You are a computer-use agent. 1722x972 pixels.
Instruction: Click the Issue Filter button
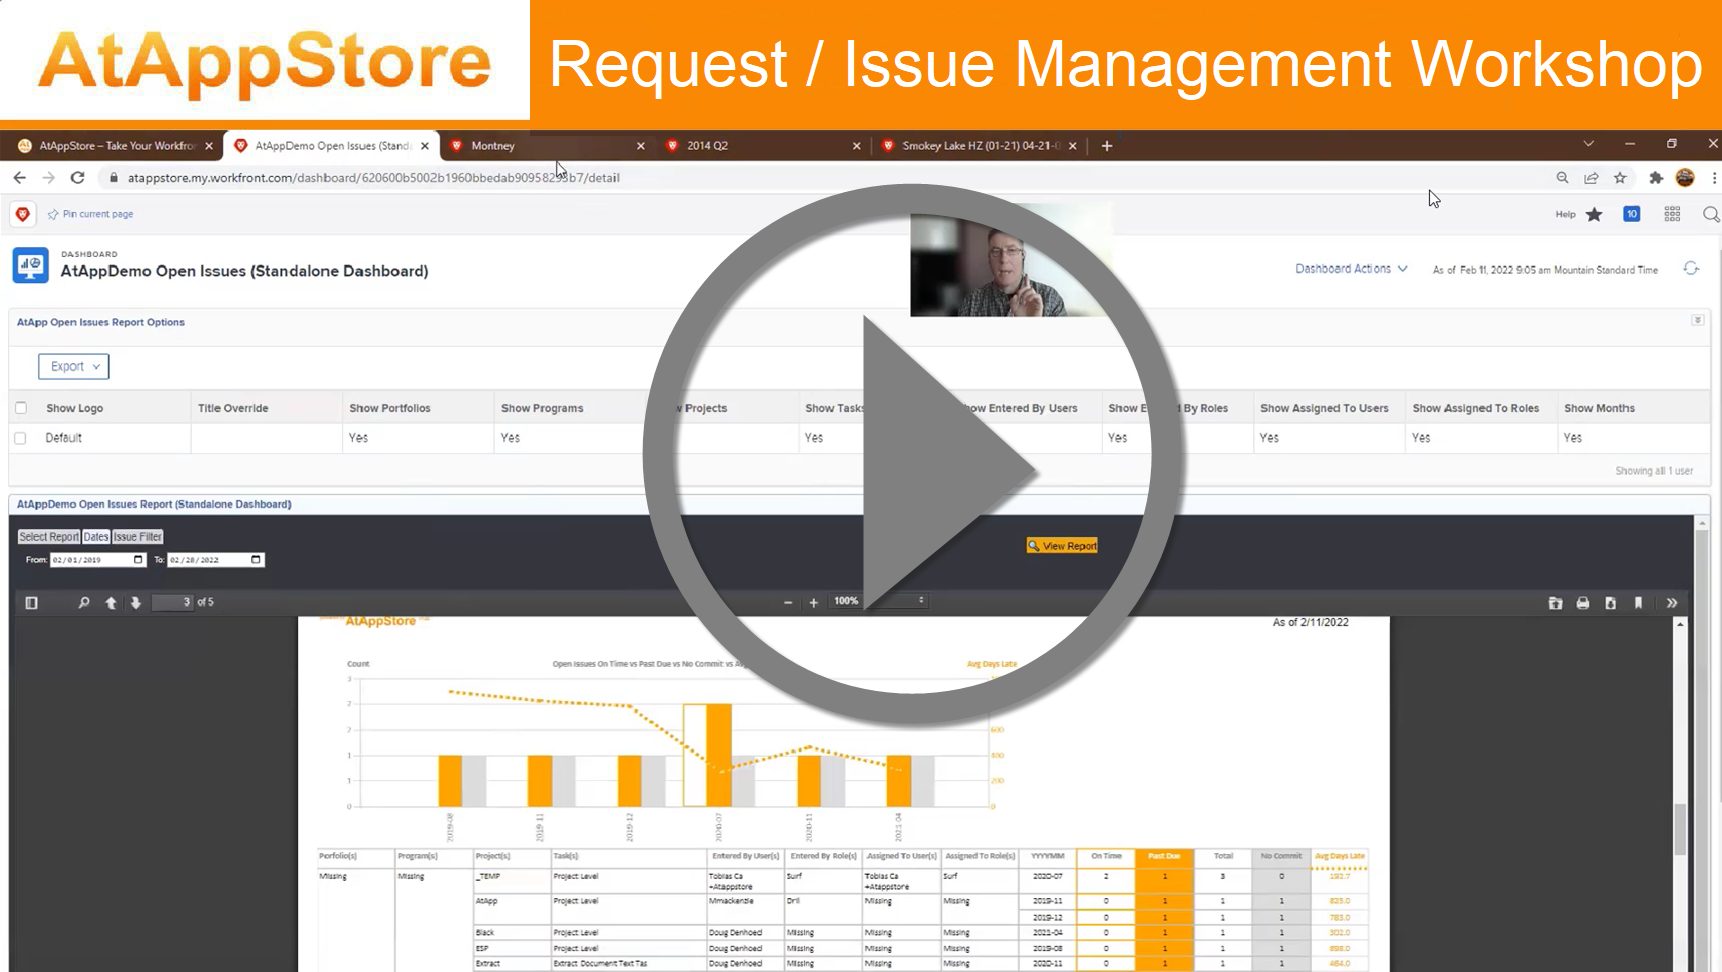tap(137, 537)
